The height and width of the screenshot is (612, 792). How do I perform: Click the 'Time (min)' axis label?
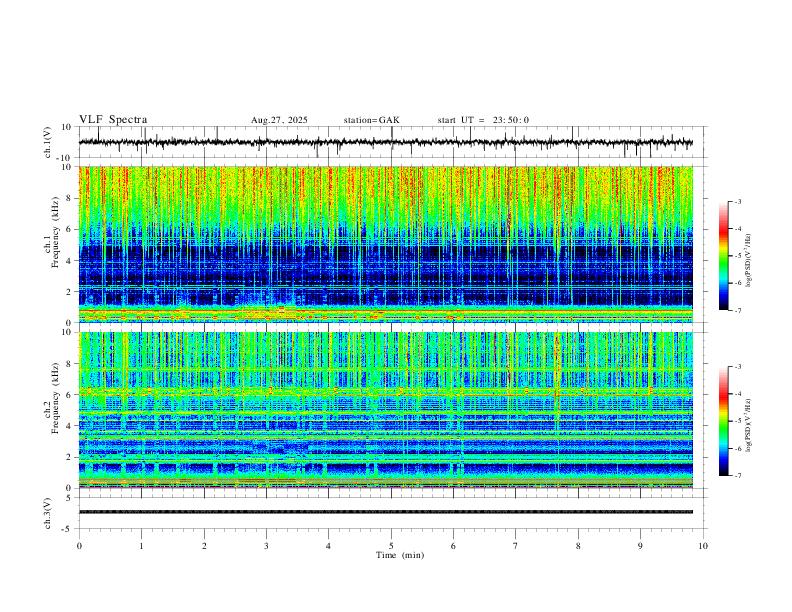tap(400, 555)
